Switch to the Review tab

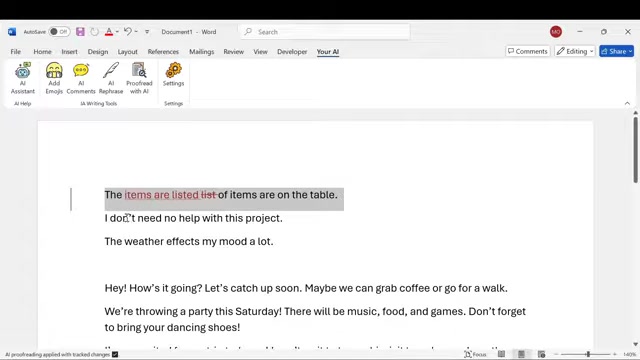pyautogui.click(x=233, y=51)
